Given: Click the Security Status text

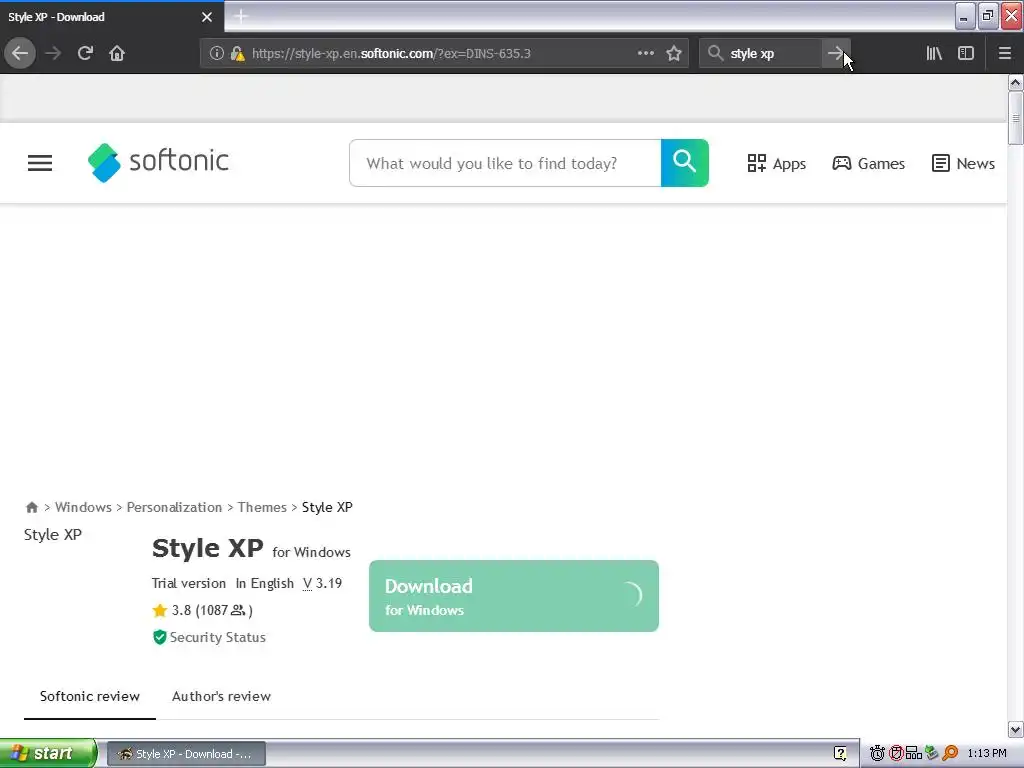Looking at the screenshot, I should pyautogui.click(x=217, y=637).
